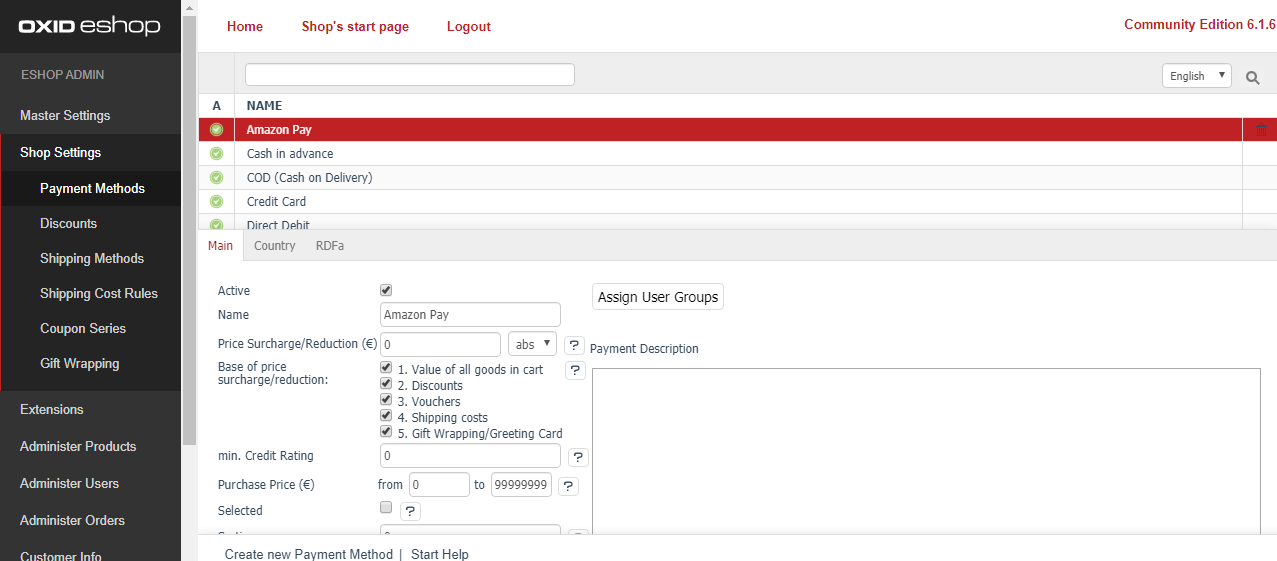Screen dimensions: 1277x561
Task: Open help icon for Price Surcharge/Reduction
Action: (574, 345)
